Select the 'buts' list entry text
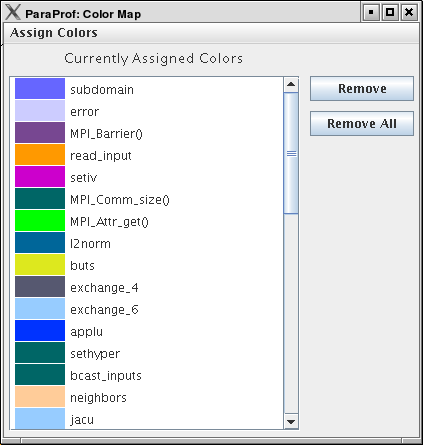Viewport: 423px width, 445px height. tap(82, 266)
